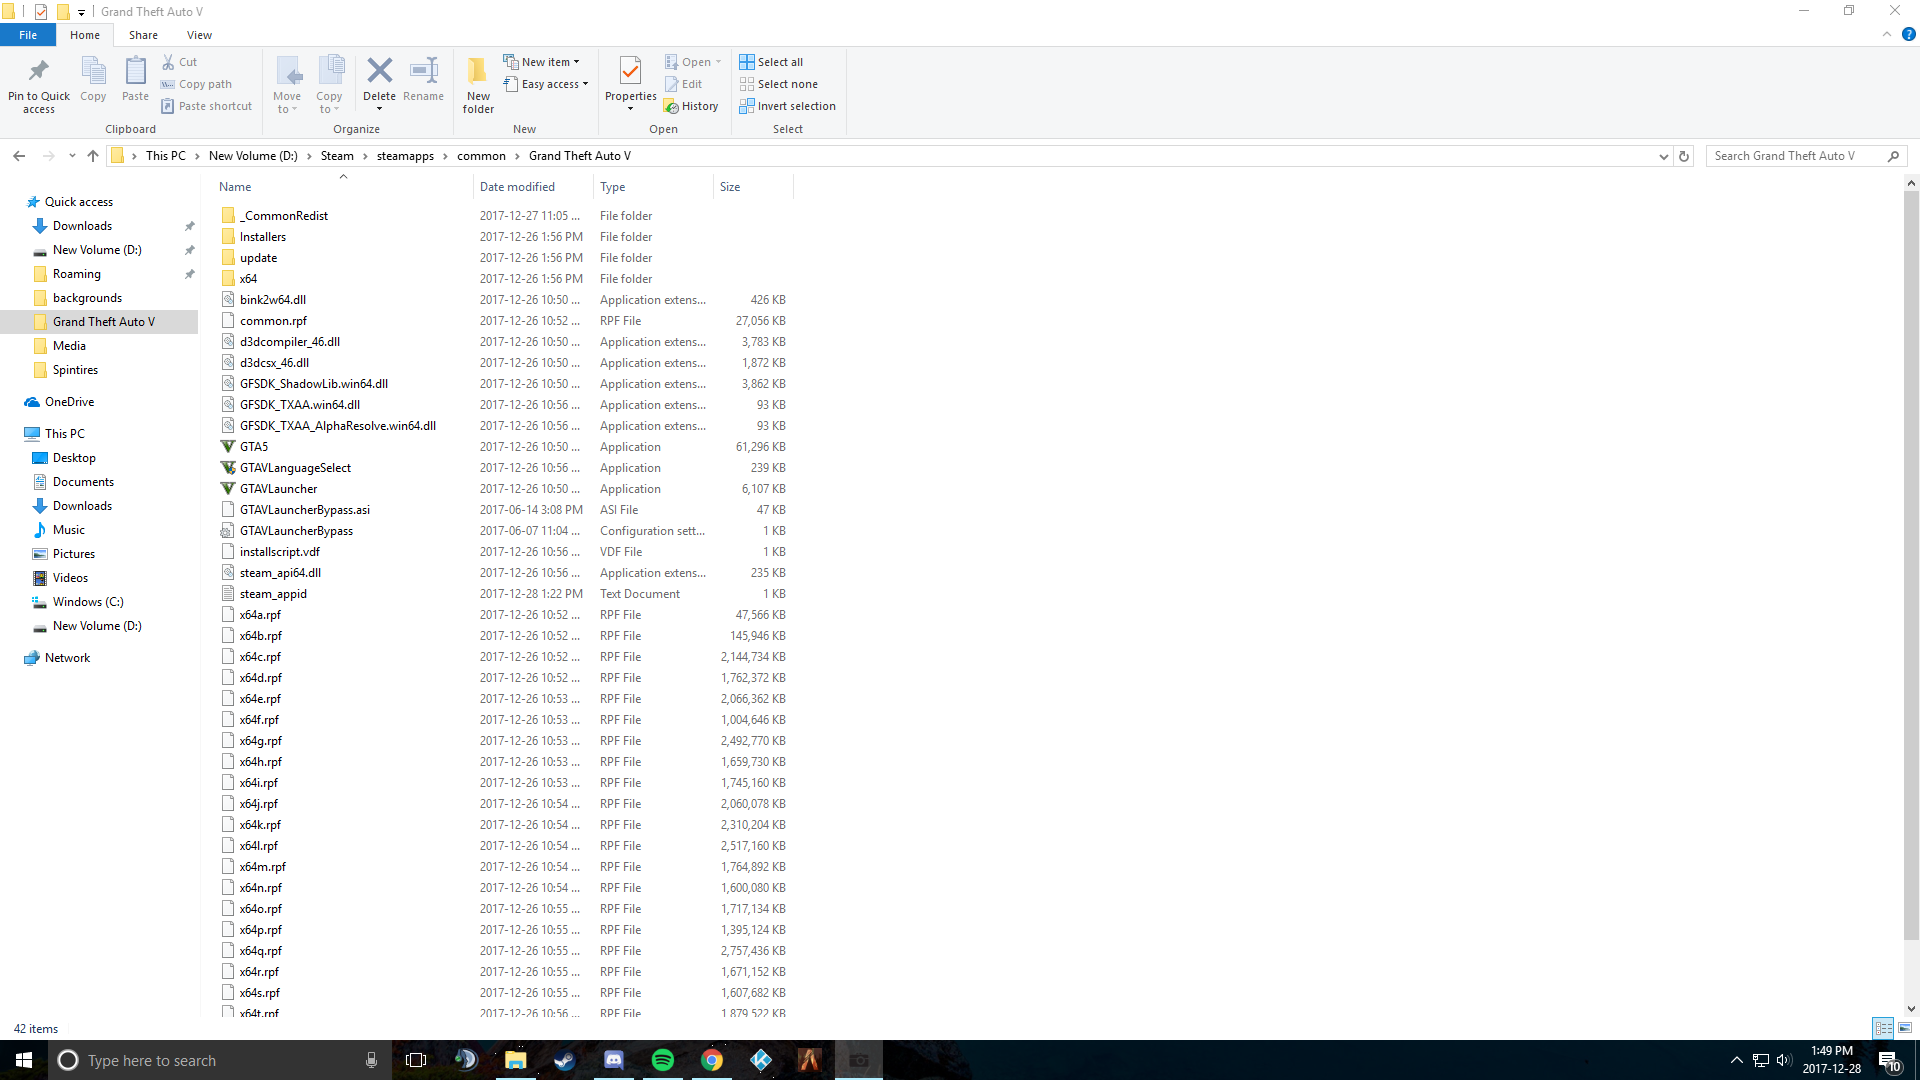Click Edit in the Open group

(x=684, y=84)
